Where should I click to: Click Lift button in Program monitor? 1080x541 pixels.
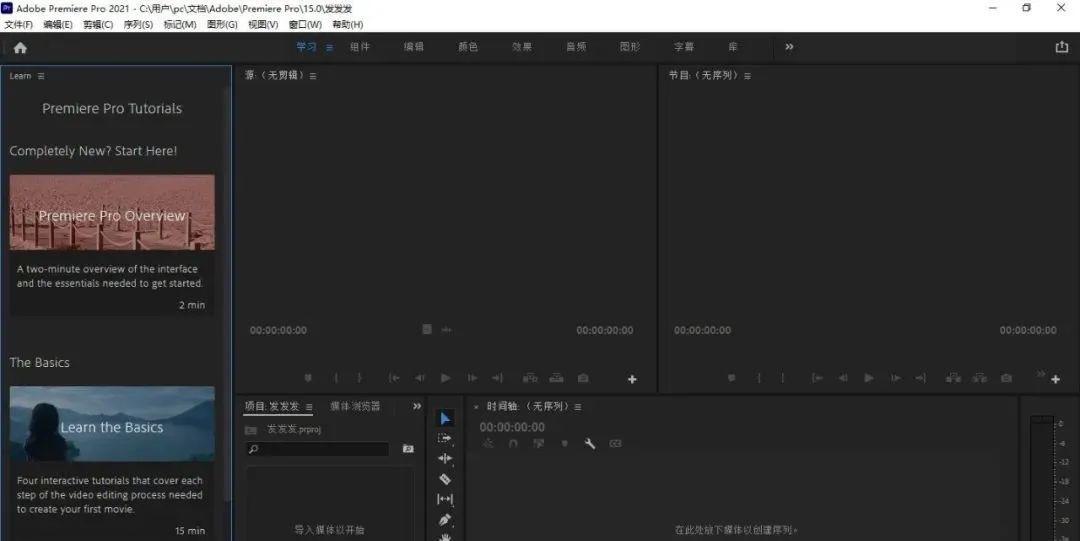(953, 378)
